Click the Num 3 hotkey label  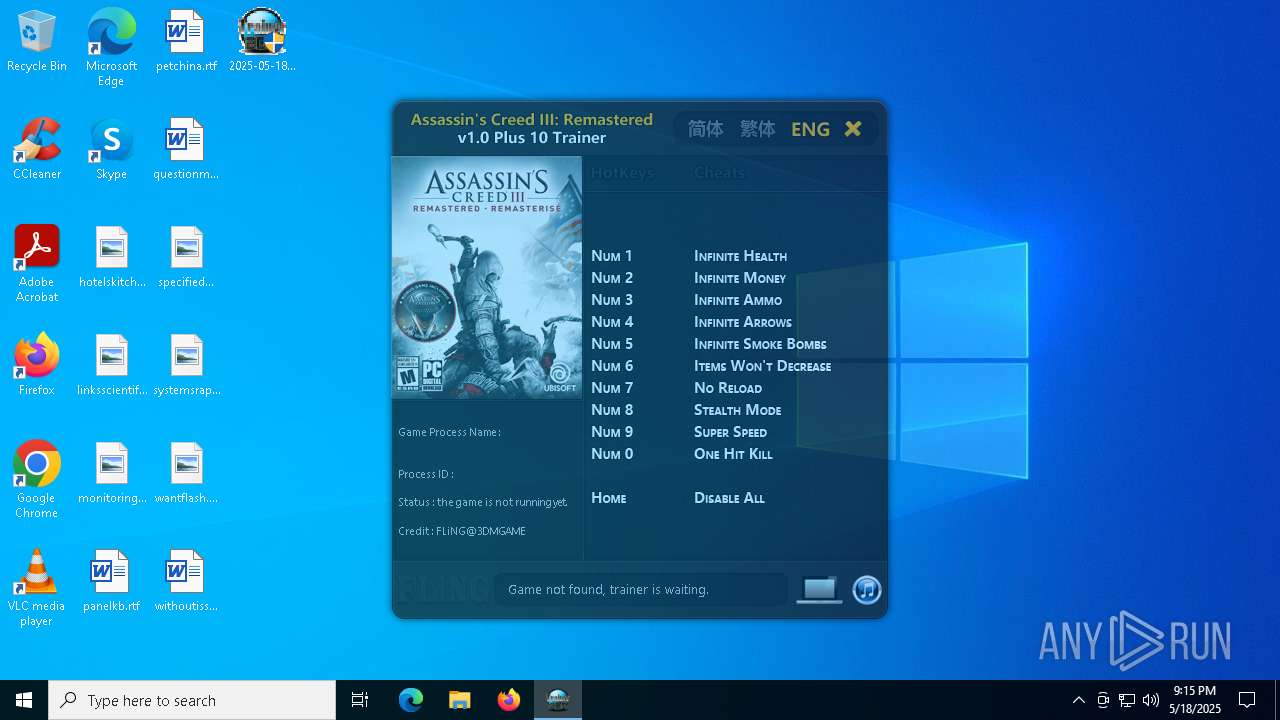click(612, 300)
